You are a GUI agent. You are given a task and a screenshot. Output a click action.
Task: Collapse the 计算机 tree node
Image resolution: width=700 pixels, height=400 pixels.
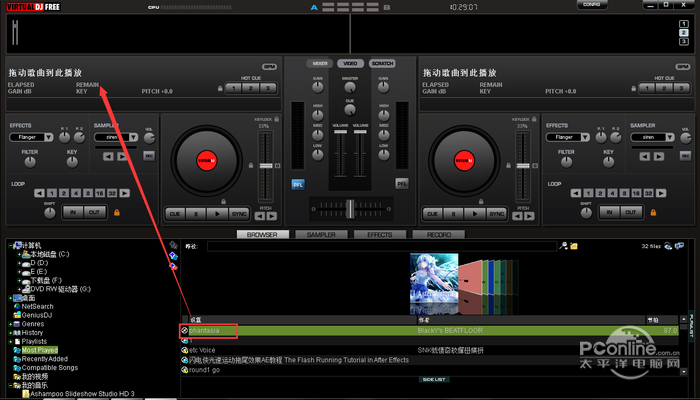tap(10, 246)
